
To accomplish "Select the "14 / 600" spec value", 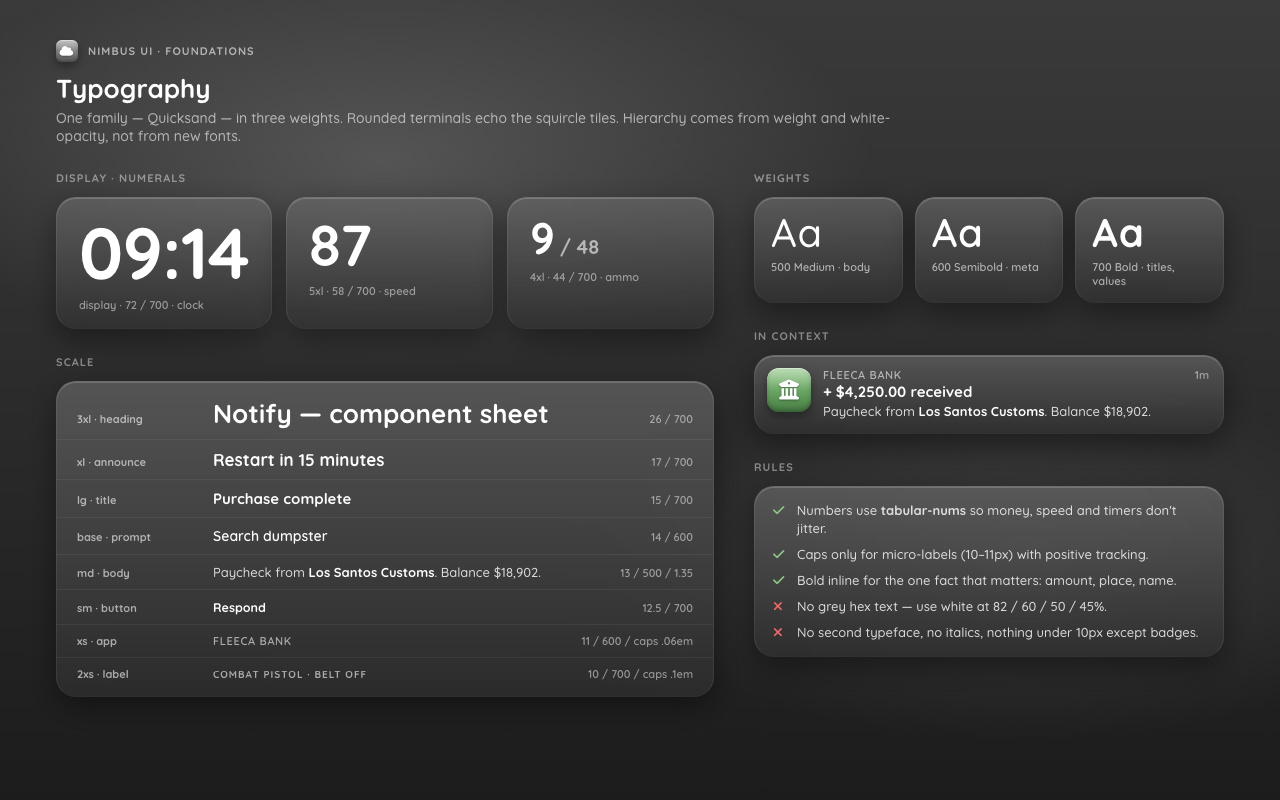I will point(672,537).
